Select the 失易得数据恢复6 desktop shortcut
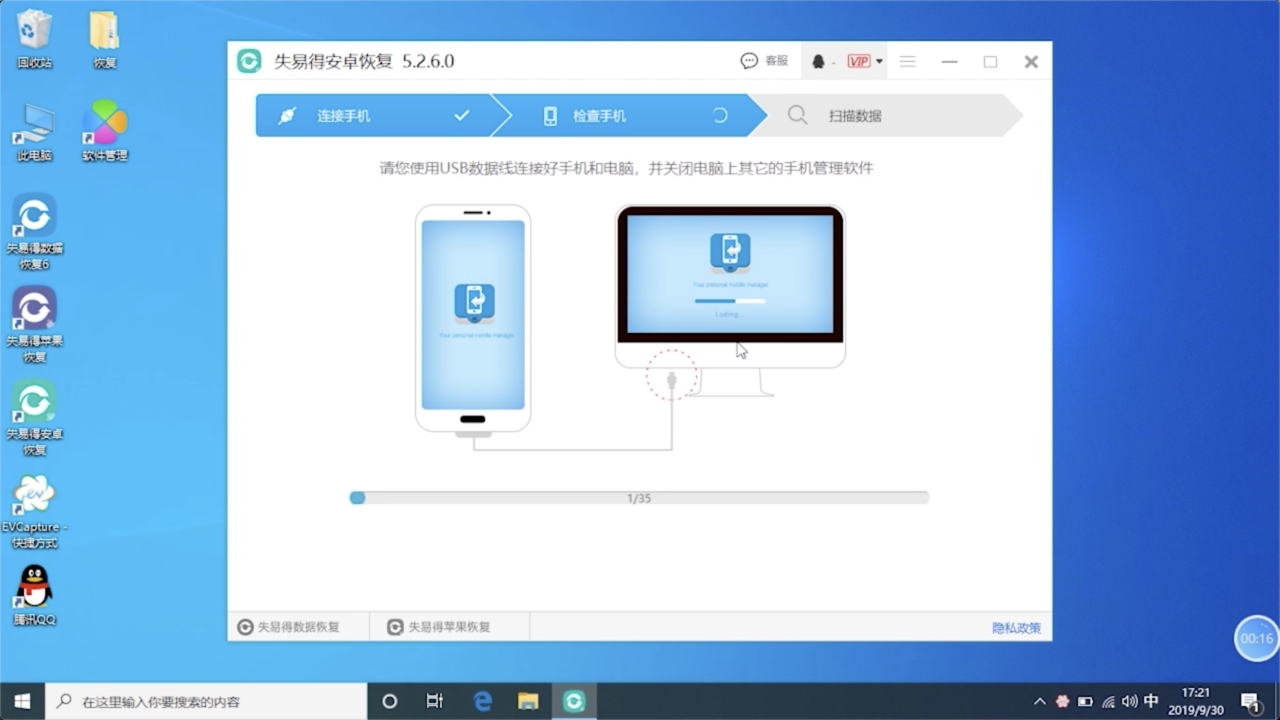The width and height of the screenshot is (1280, 720). click(34, 232)
